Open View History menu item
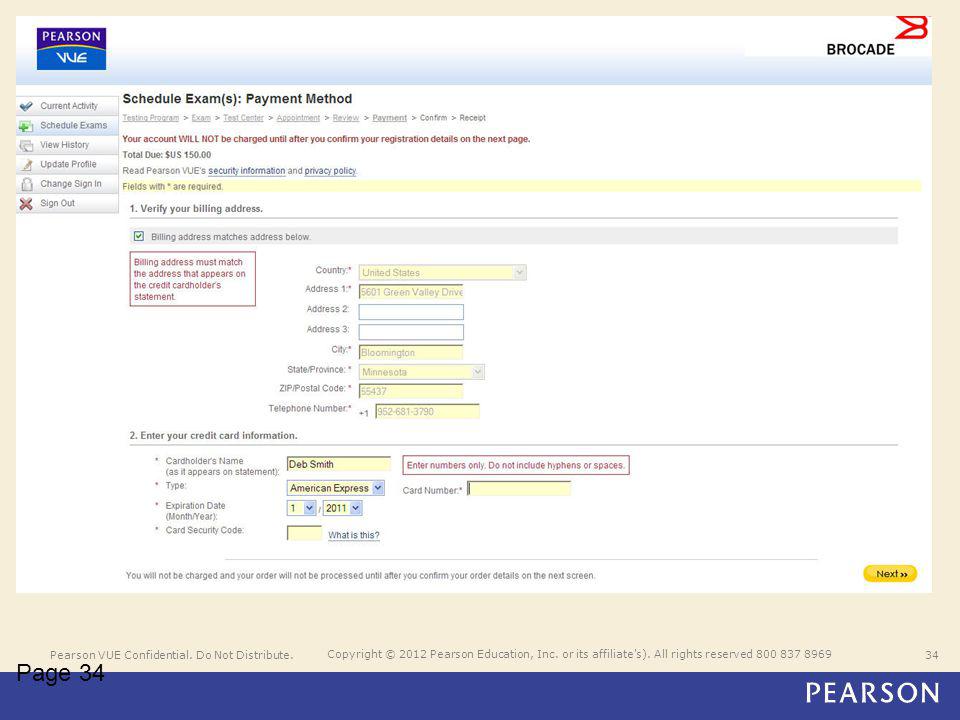 (x=67, y=145)
